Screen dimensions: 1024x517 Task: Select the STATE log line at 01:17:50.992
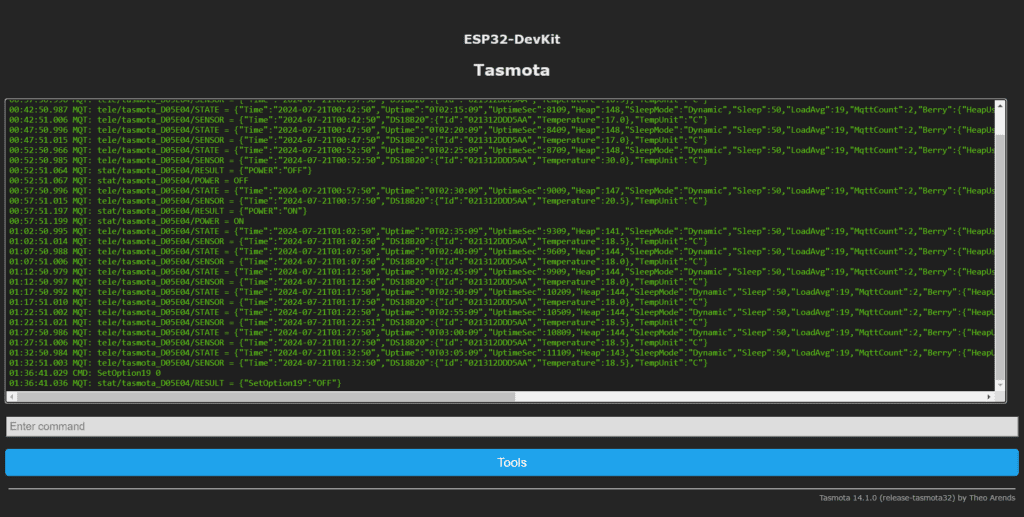pos(502,292)
